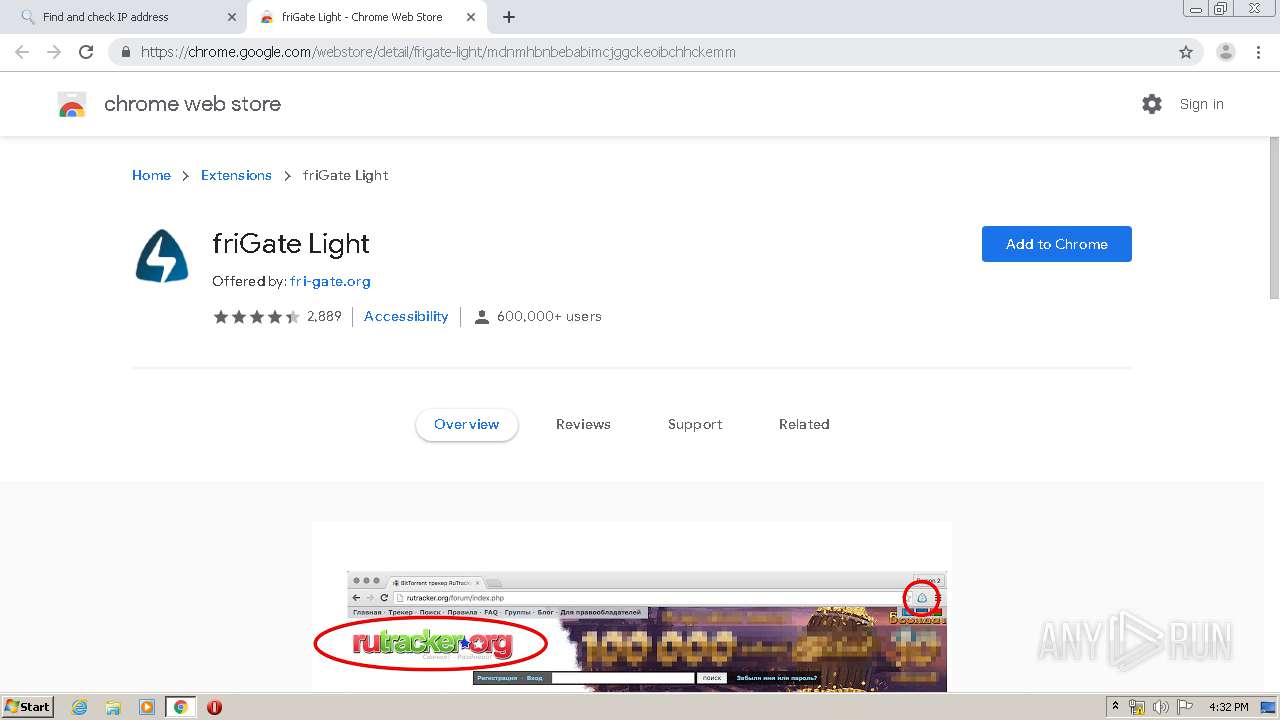Click the 4:32 PM system clock
The height and width of the screenshot is (720, 1280).
coord(1228,707)
